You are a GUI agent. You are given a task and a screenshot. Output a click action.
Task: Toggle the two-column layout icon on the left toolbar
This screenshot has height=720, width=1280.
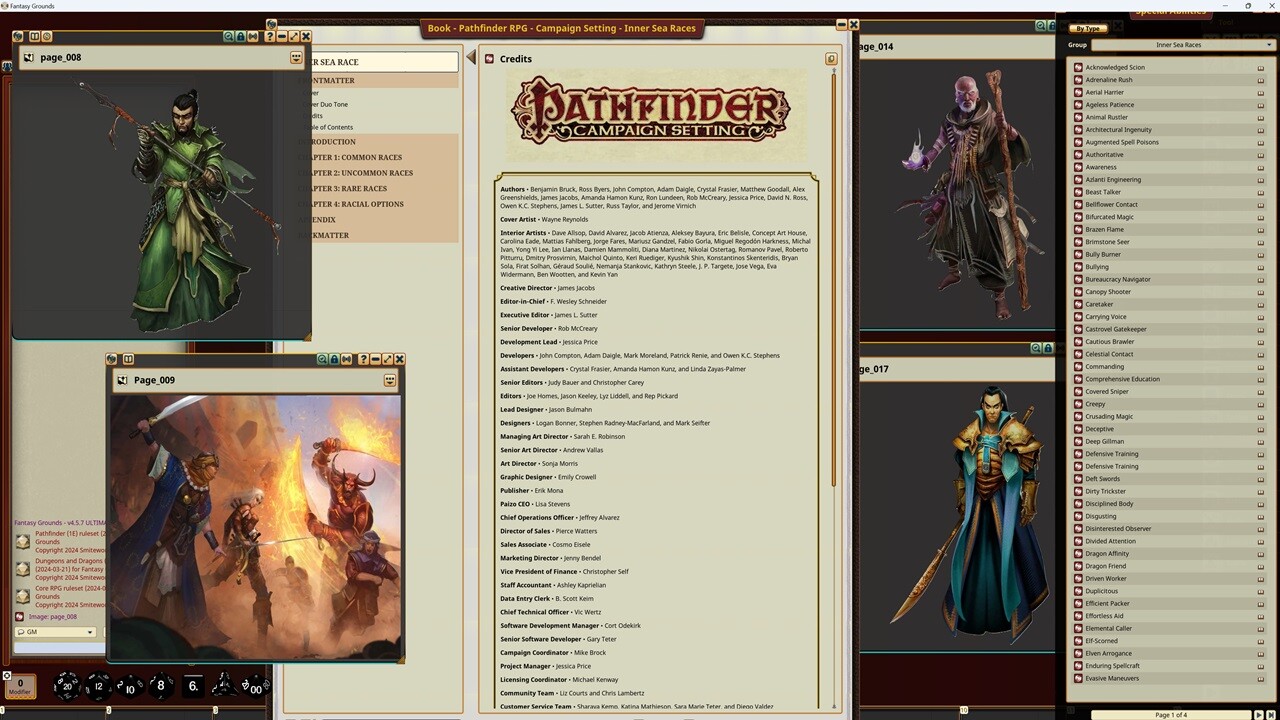point(34,36)
